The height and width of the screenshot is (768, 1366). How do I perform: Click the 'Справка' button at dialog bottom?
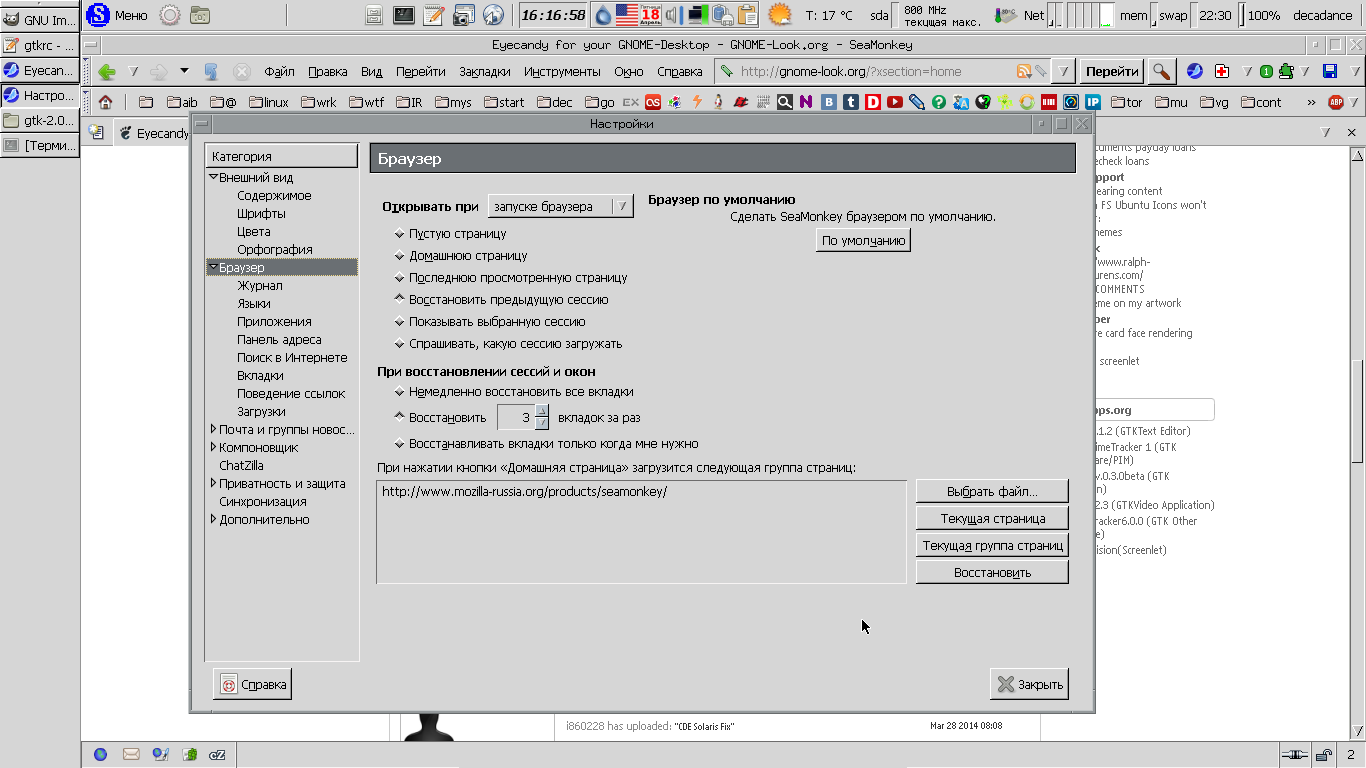pos(252,685)
